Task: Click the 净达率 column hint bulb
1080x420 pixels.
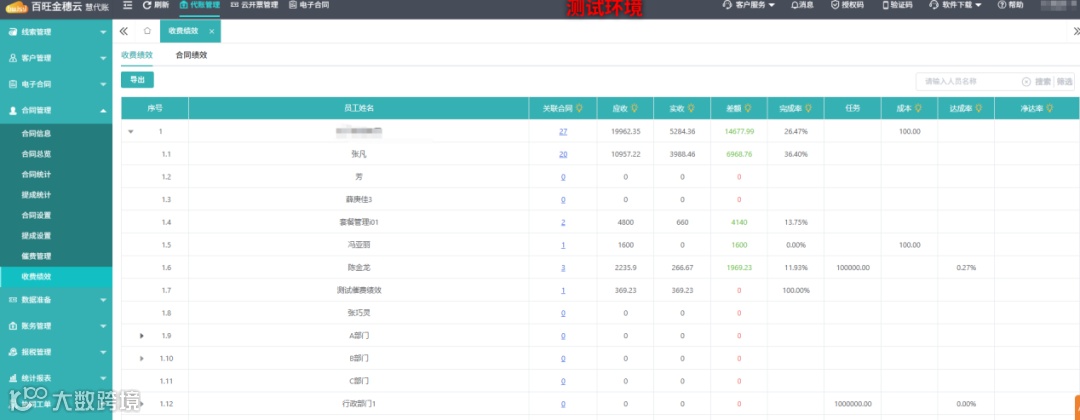Action: pos(1049,108)
